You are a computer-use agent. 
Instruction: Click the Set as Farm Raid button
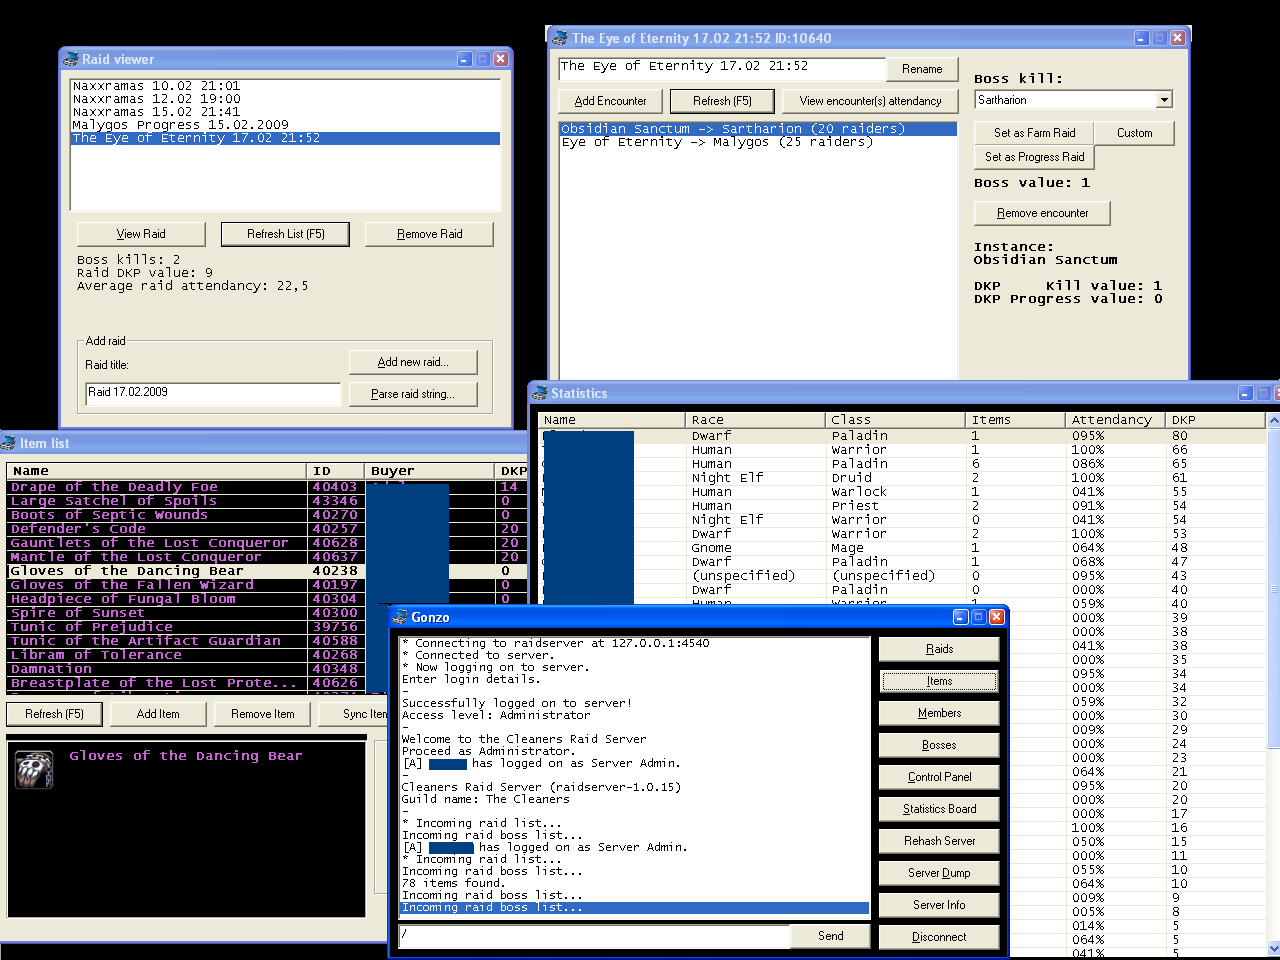pos(1034,133)
